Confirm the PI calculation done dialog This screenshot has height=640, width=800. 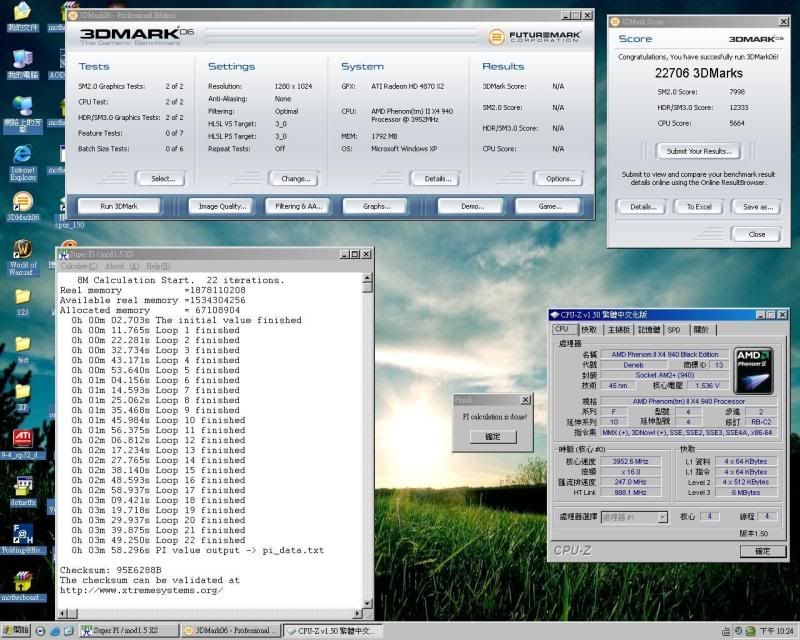pyautogui.click(x=492, y=437)
